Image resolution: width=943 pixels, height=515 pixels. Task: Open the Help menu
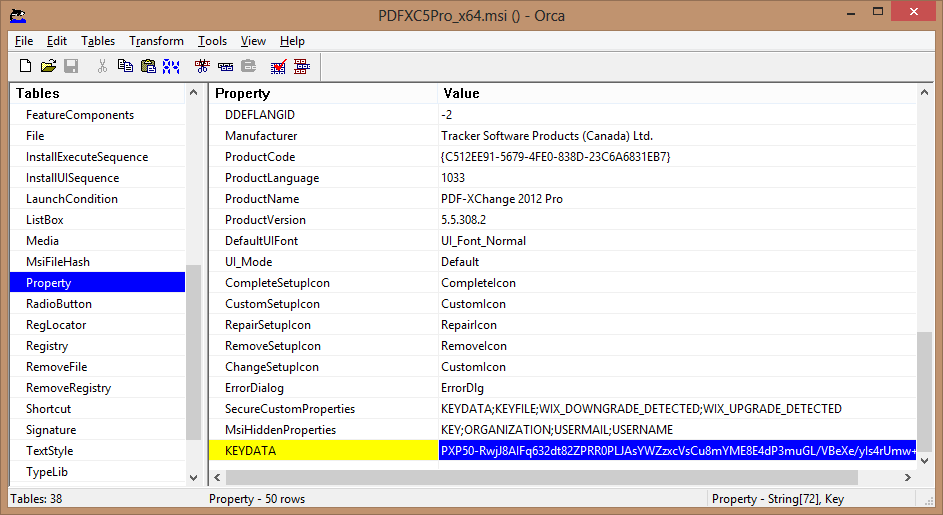pyautogui.click(x=292, y=41)
